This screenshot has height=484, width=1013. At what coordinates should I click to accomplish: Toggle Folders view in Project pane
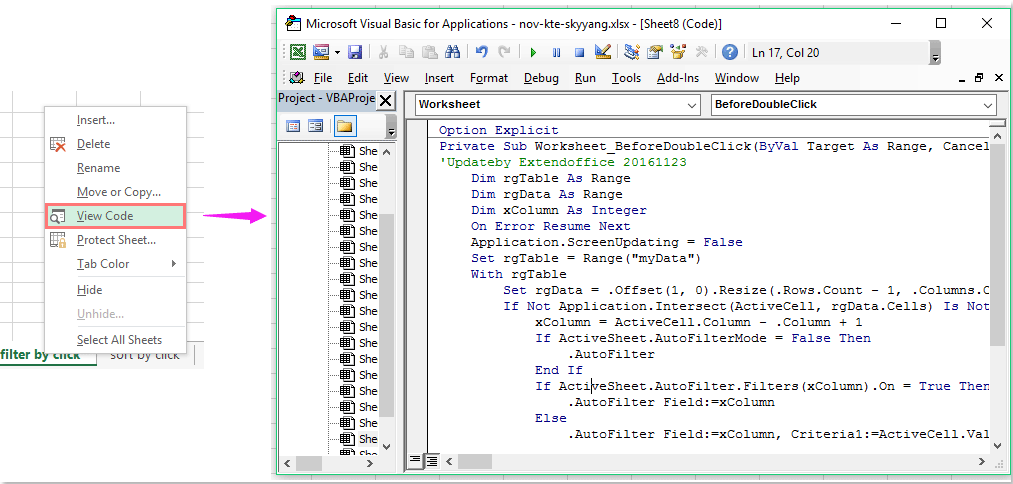[x=344, y=126]
